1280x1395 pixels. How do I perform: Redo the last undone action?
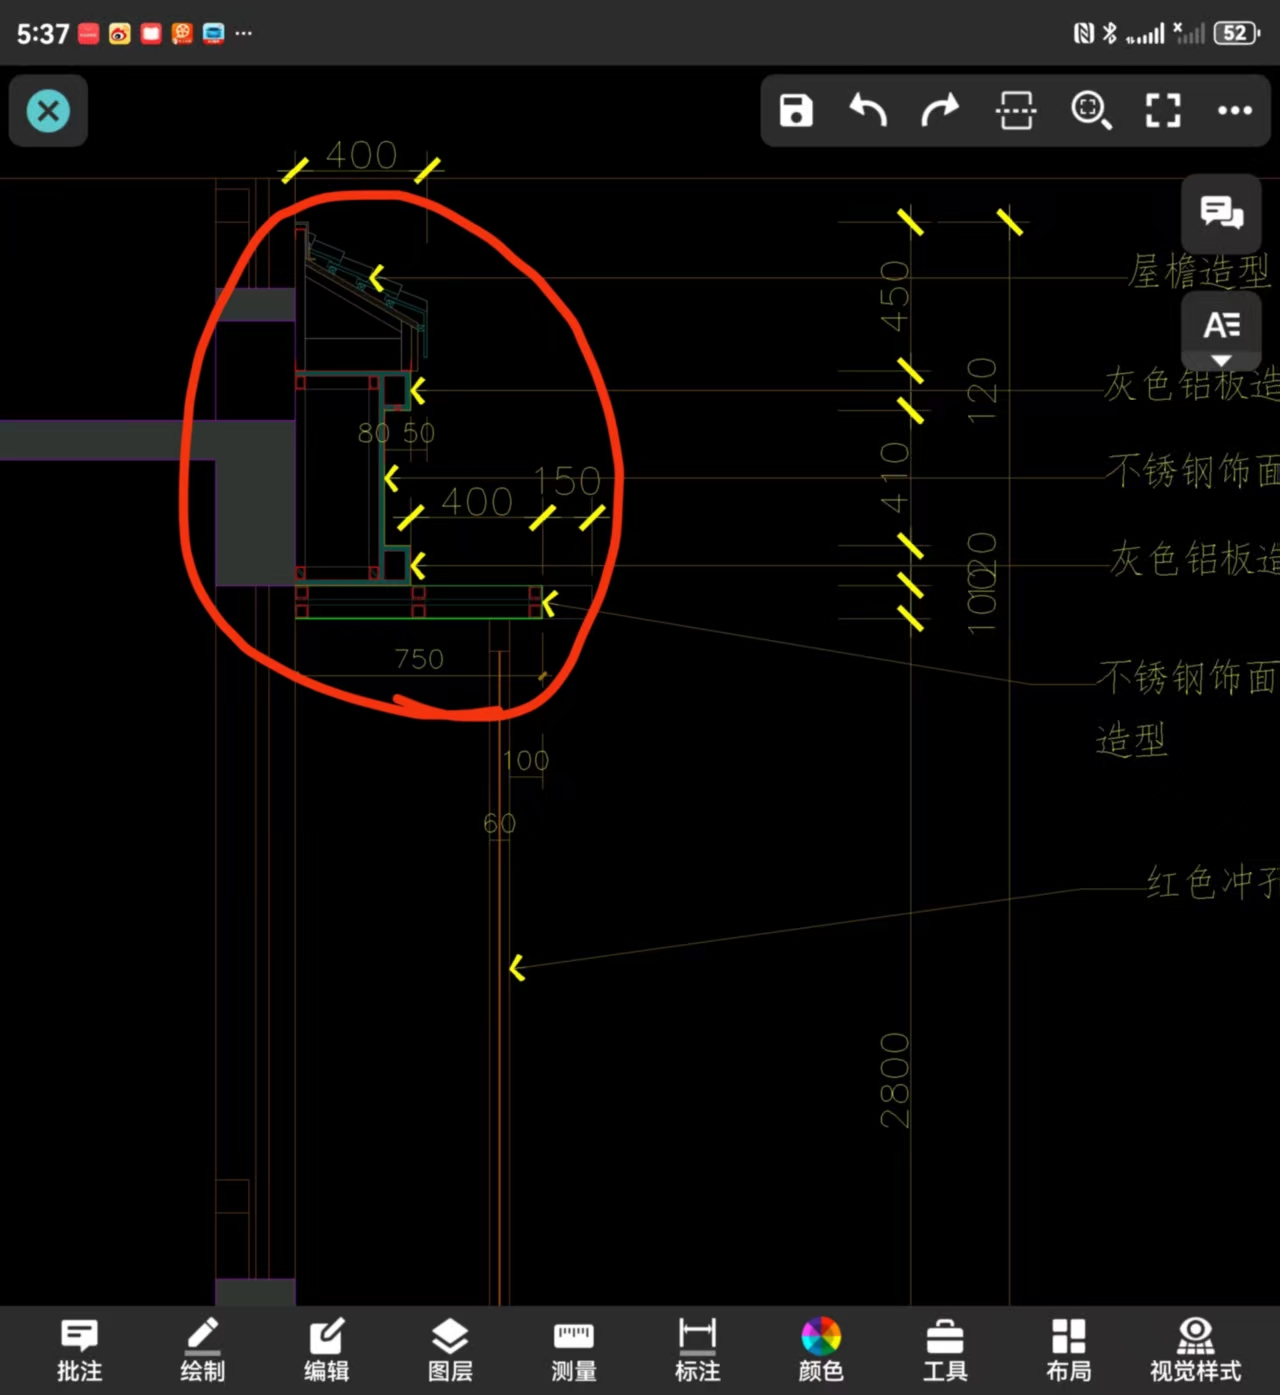click(x=940, y=110)
